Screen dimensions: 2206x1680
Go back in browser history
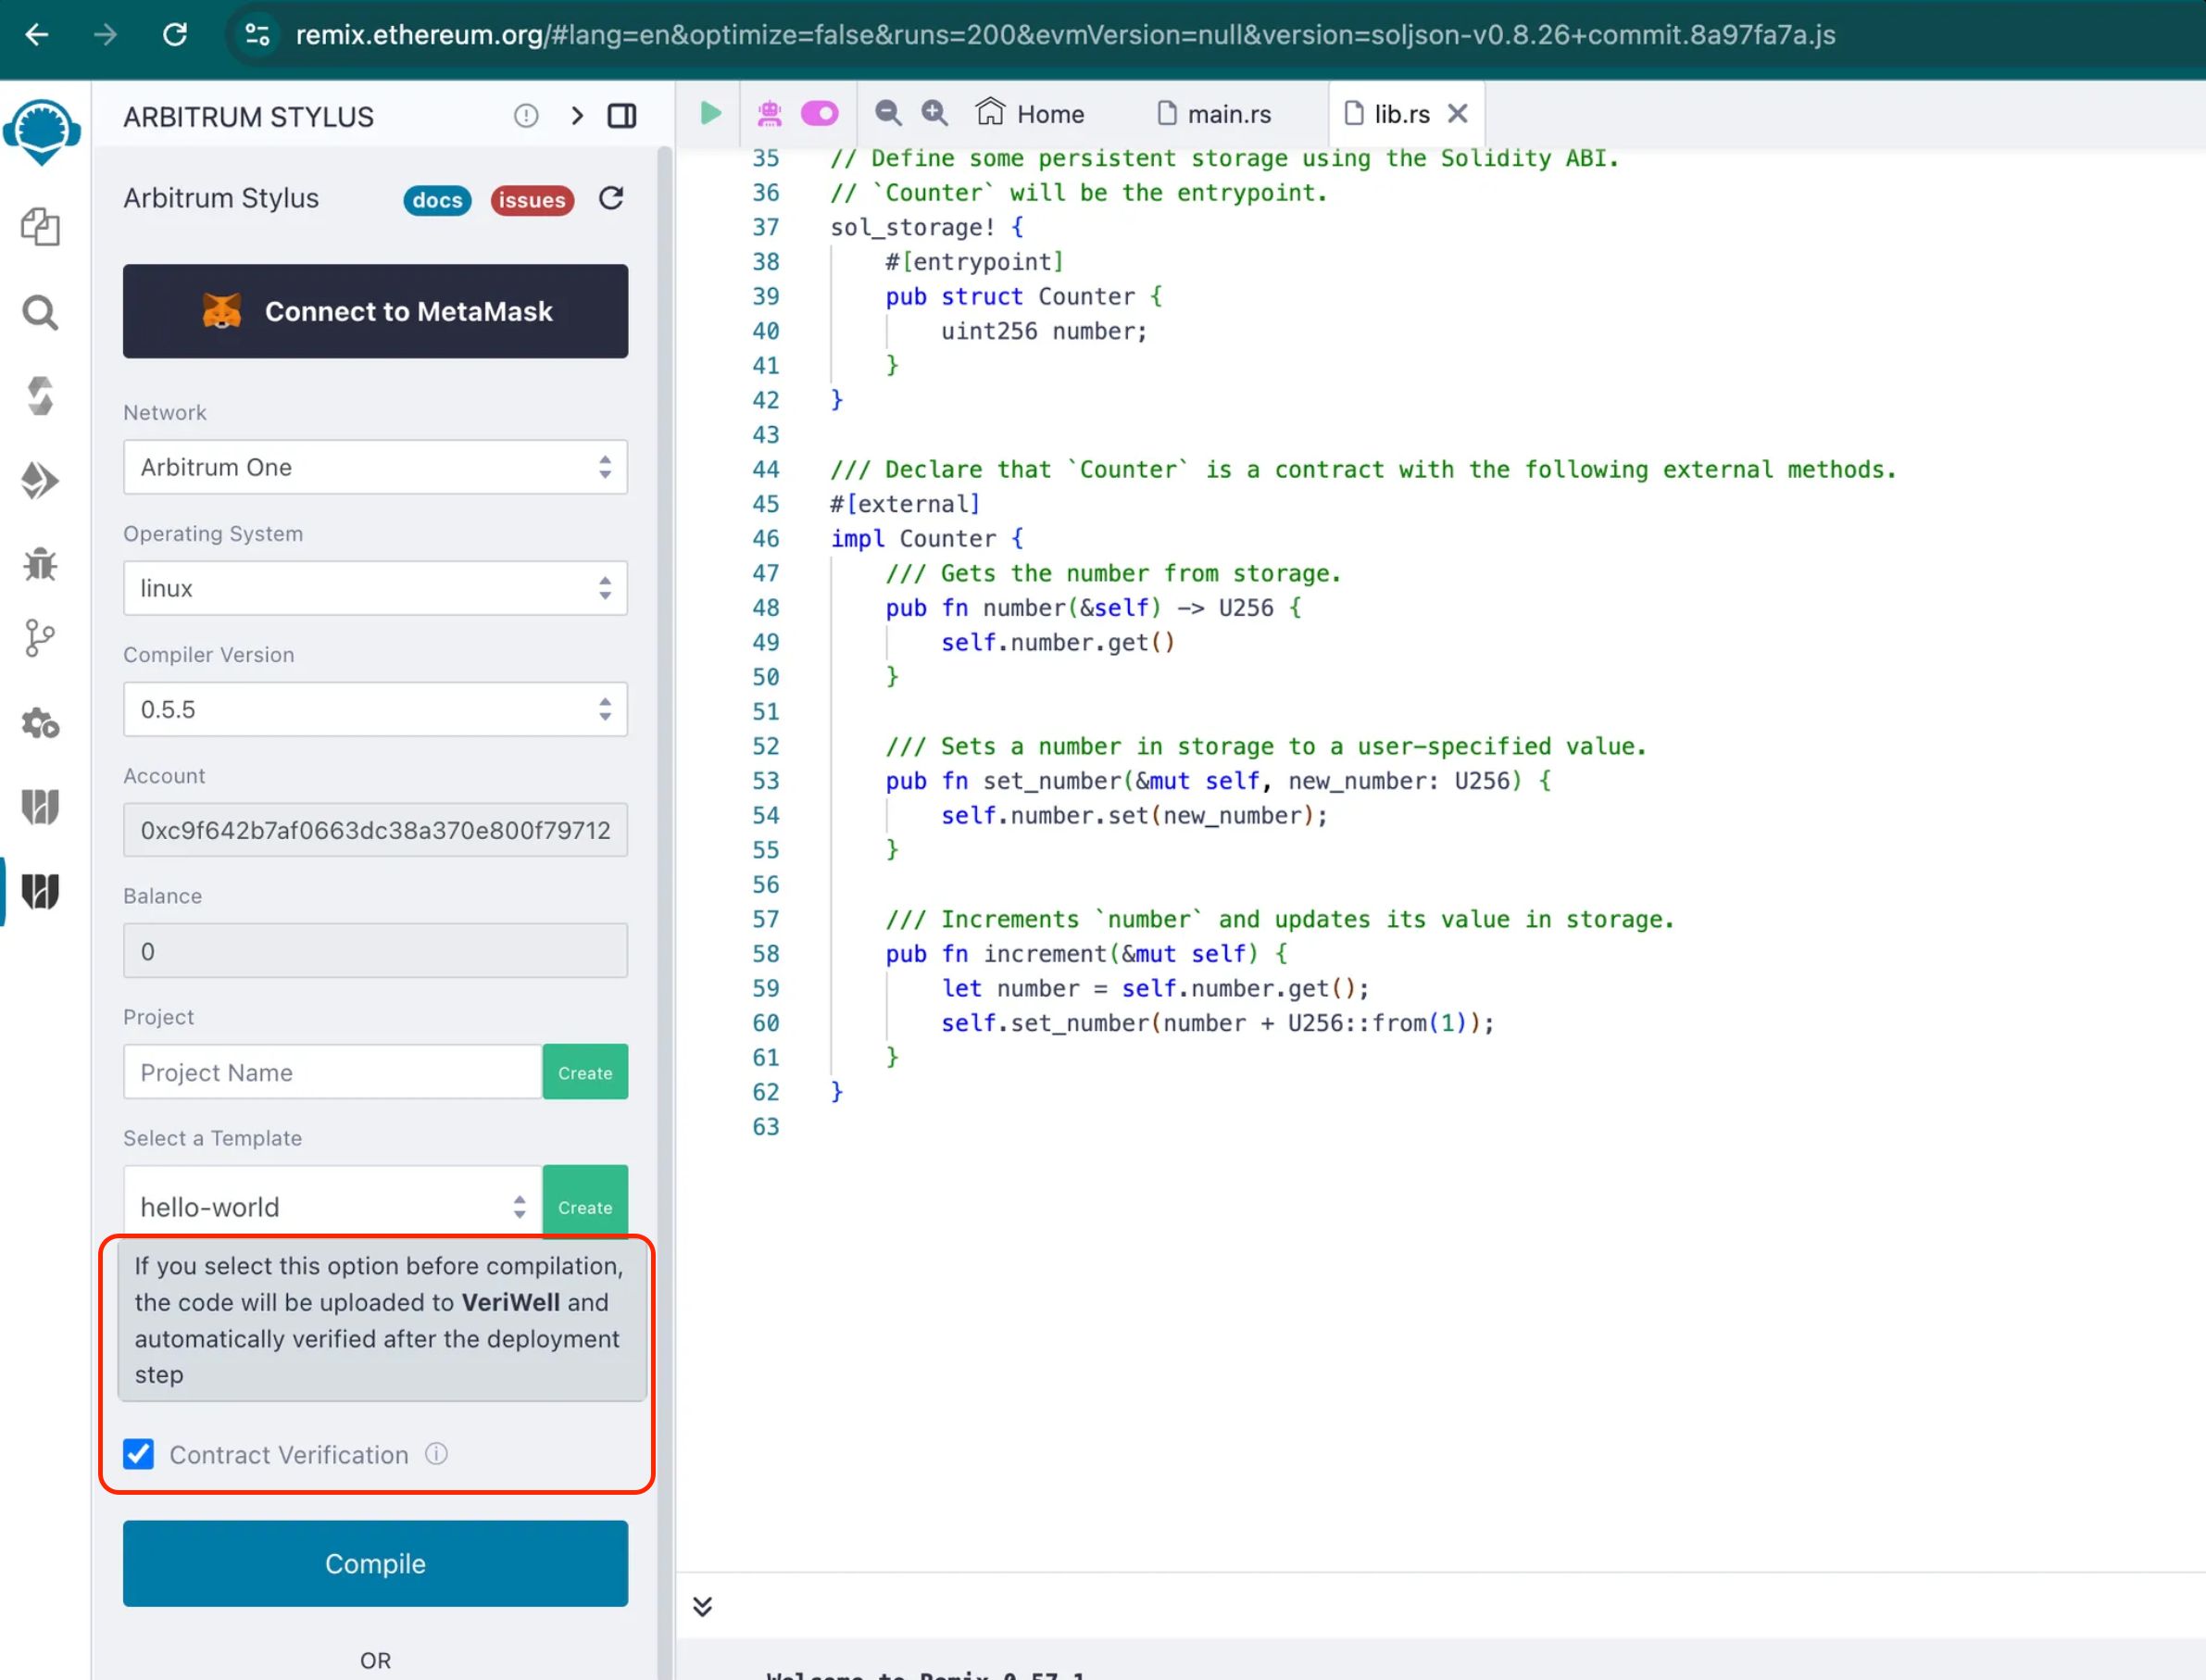[x=37, y=35]
